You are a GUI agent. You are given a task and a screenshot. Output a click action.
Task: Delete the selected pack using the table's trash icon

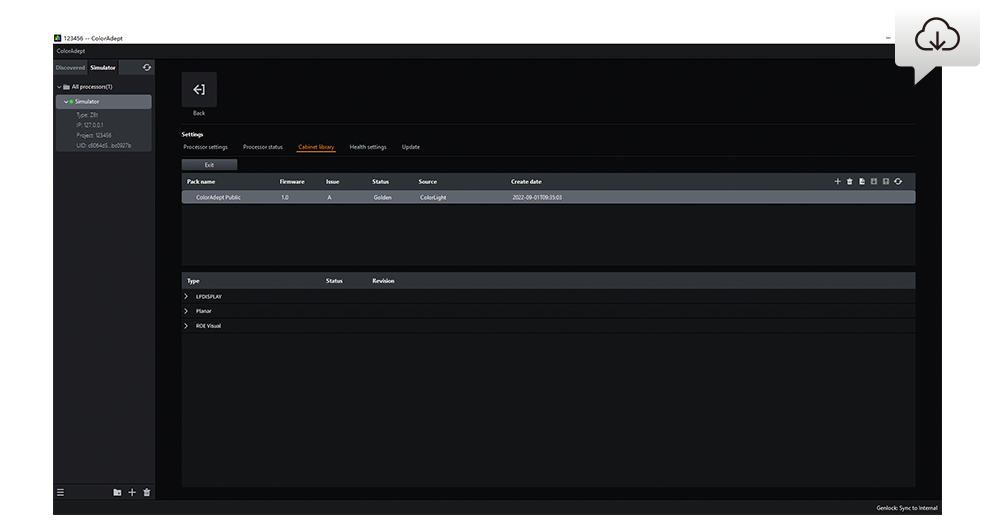click(849, 182)
